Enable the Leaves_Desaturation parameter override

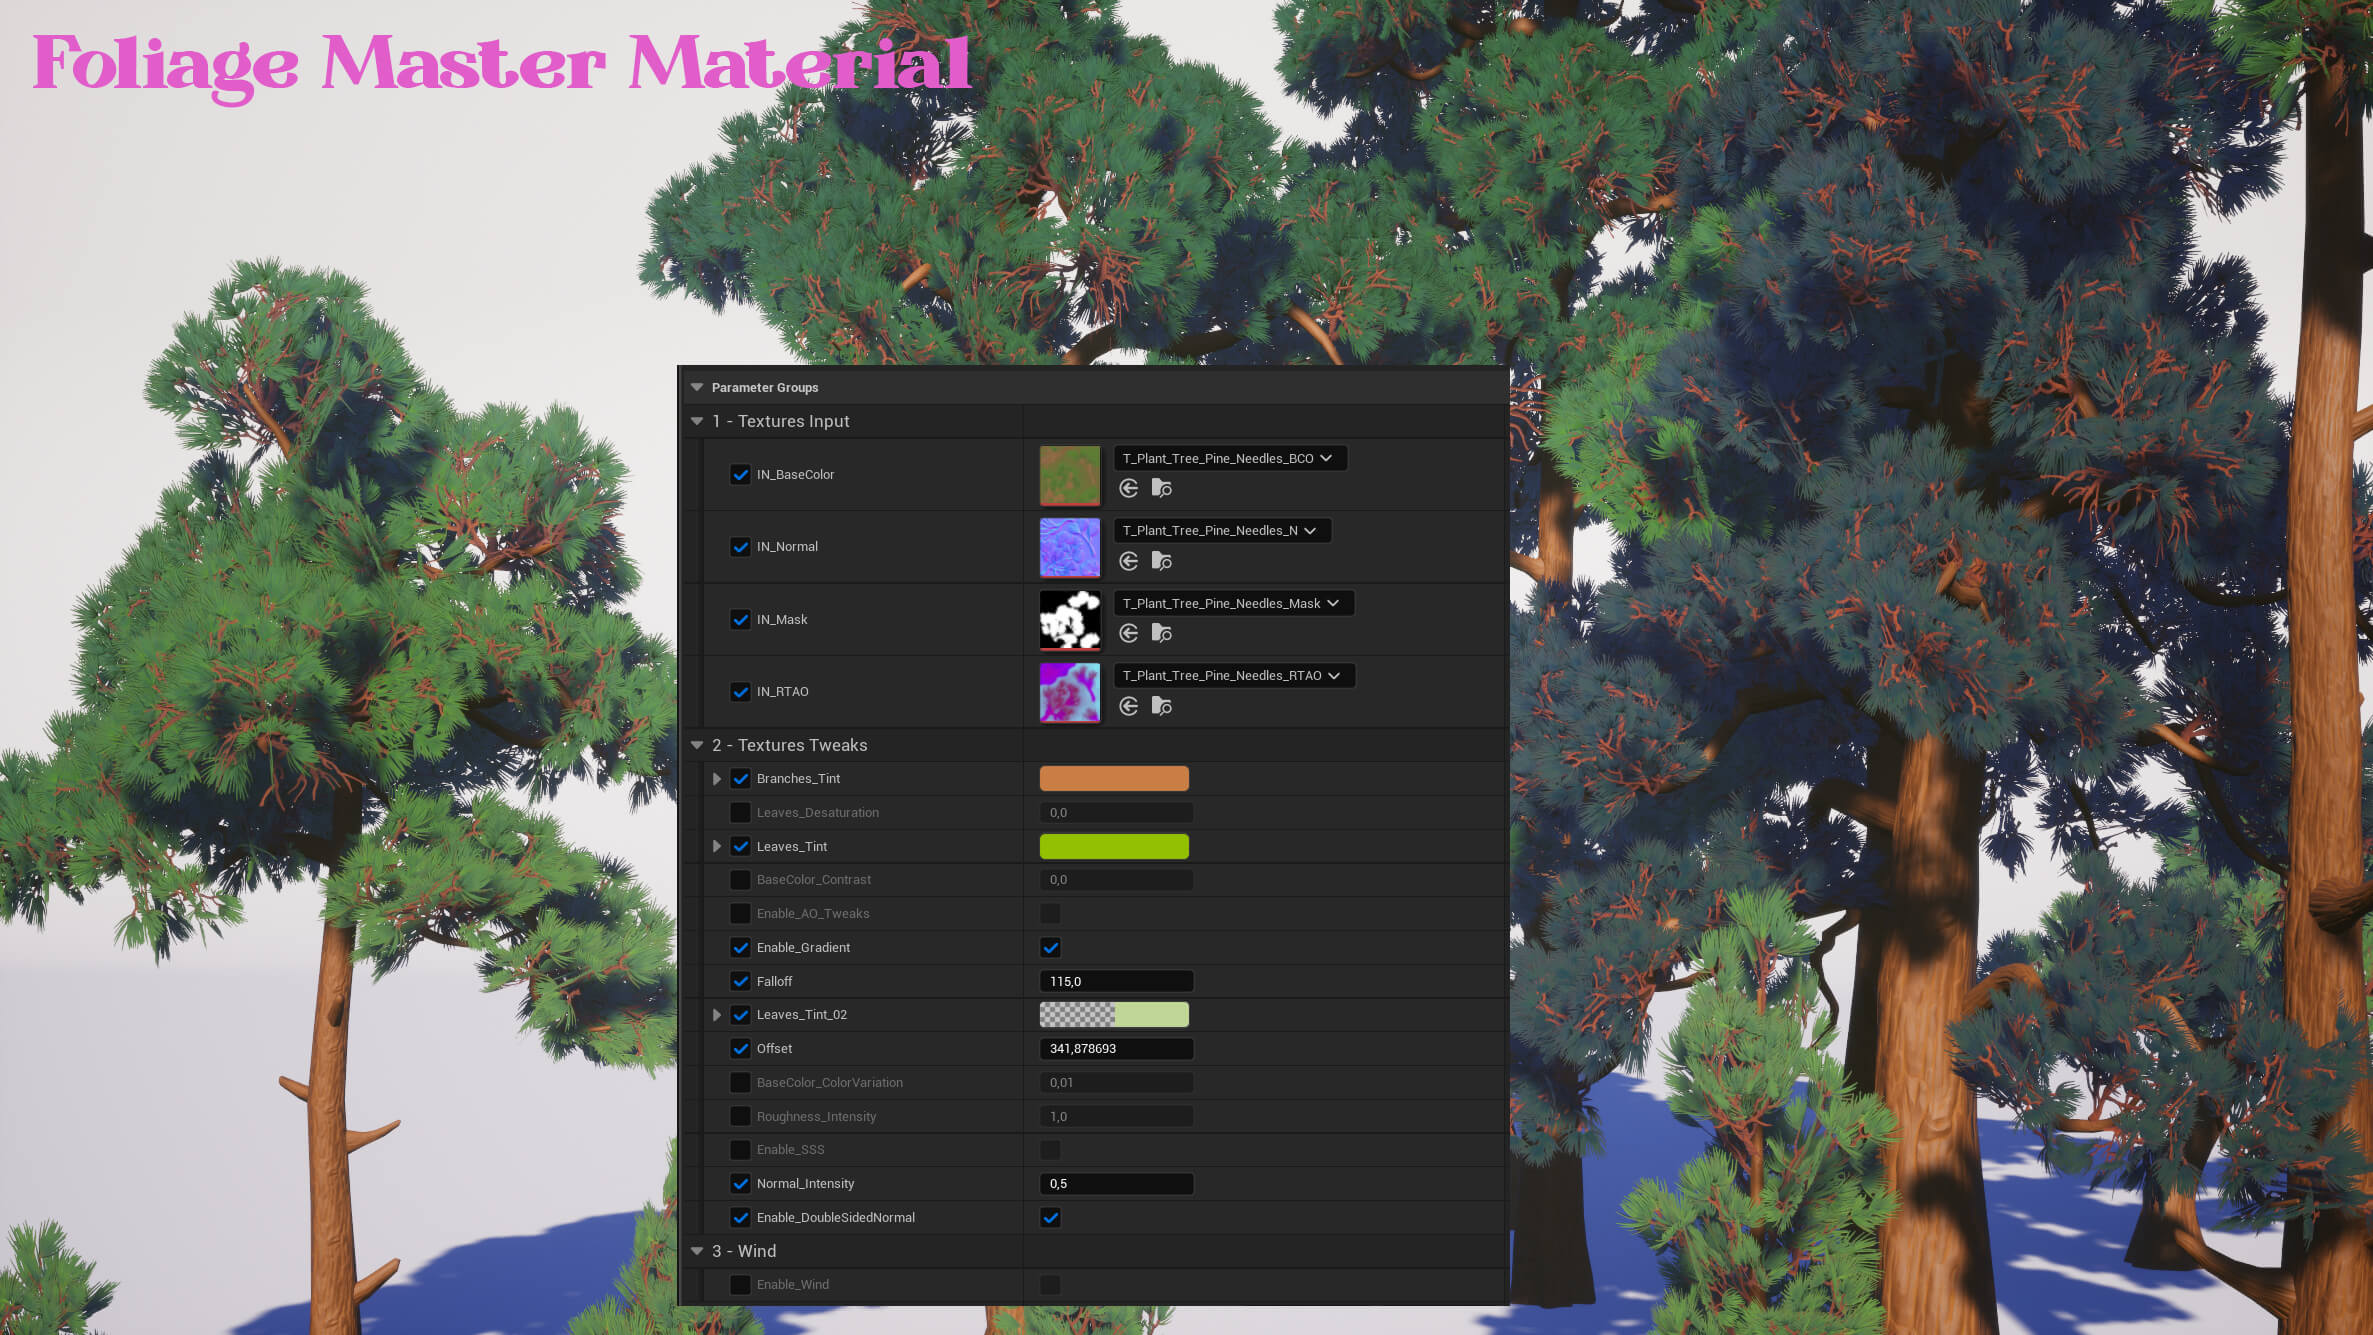click(x=740, y=813)
